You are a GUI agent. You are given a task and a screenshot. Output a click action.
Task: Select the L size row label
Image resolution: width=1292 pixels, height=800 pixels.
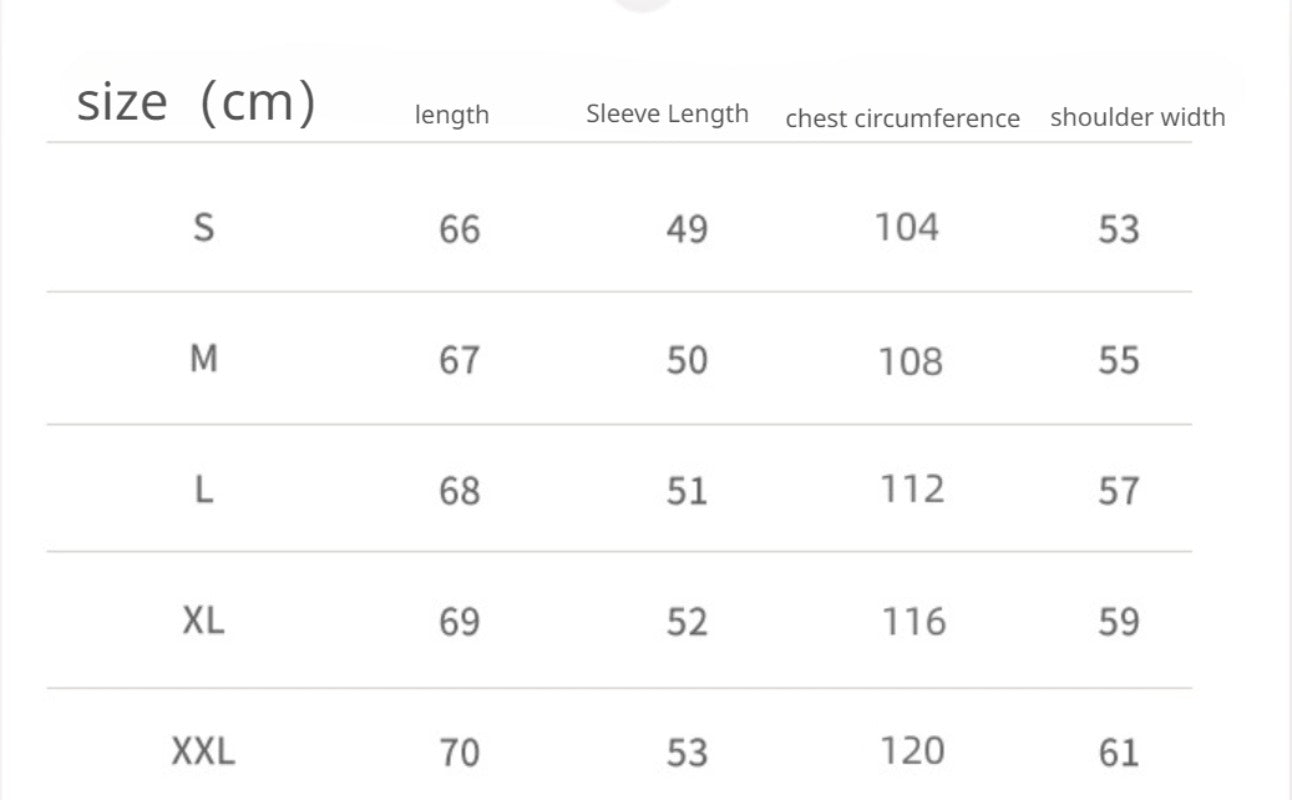(x=203, y=490)
